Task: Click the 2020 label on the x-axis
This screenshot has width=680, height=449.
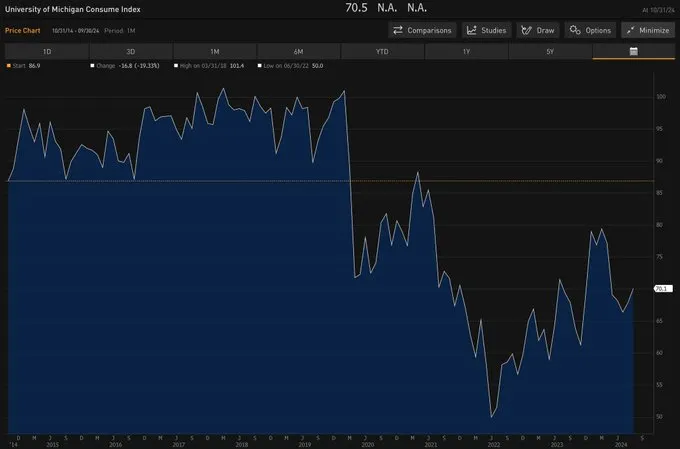Action: (x=367, y=445)
